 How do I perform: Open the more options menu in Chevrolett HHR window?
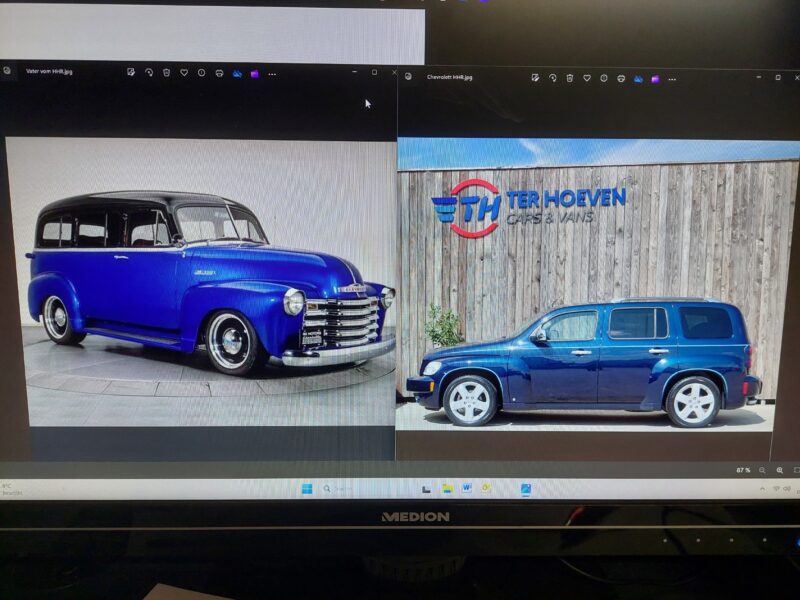pyautogui.click(x=672, y=80)
